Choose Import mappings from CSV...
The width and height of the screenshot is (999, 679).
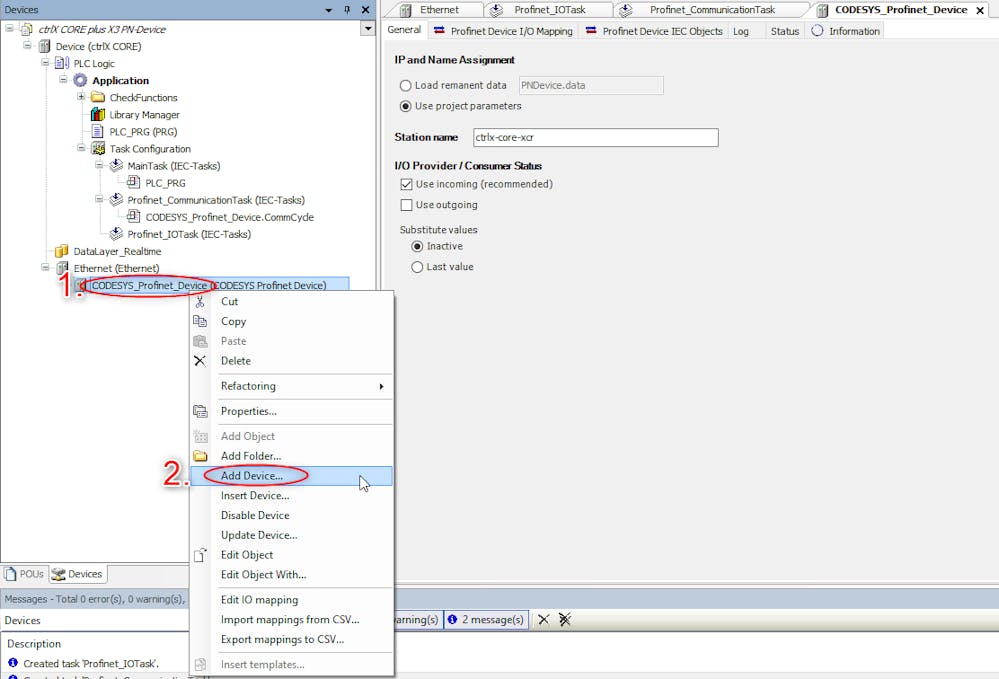(292, 620)
